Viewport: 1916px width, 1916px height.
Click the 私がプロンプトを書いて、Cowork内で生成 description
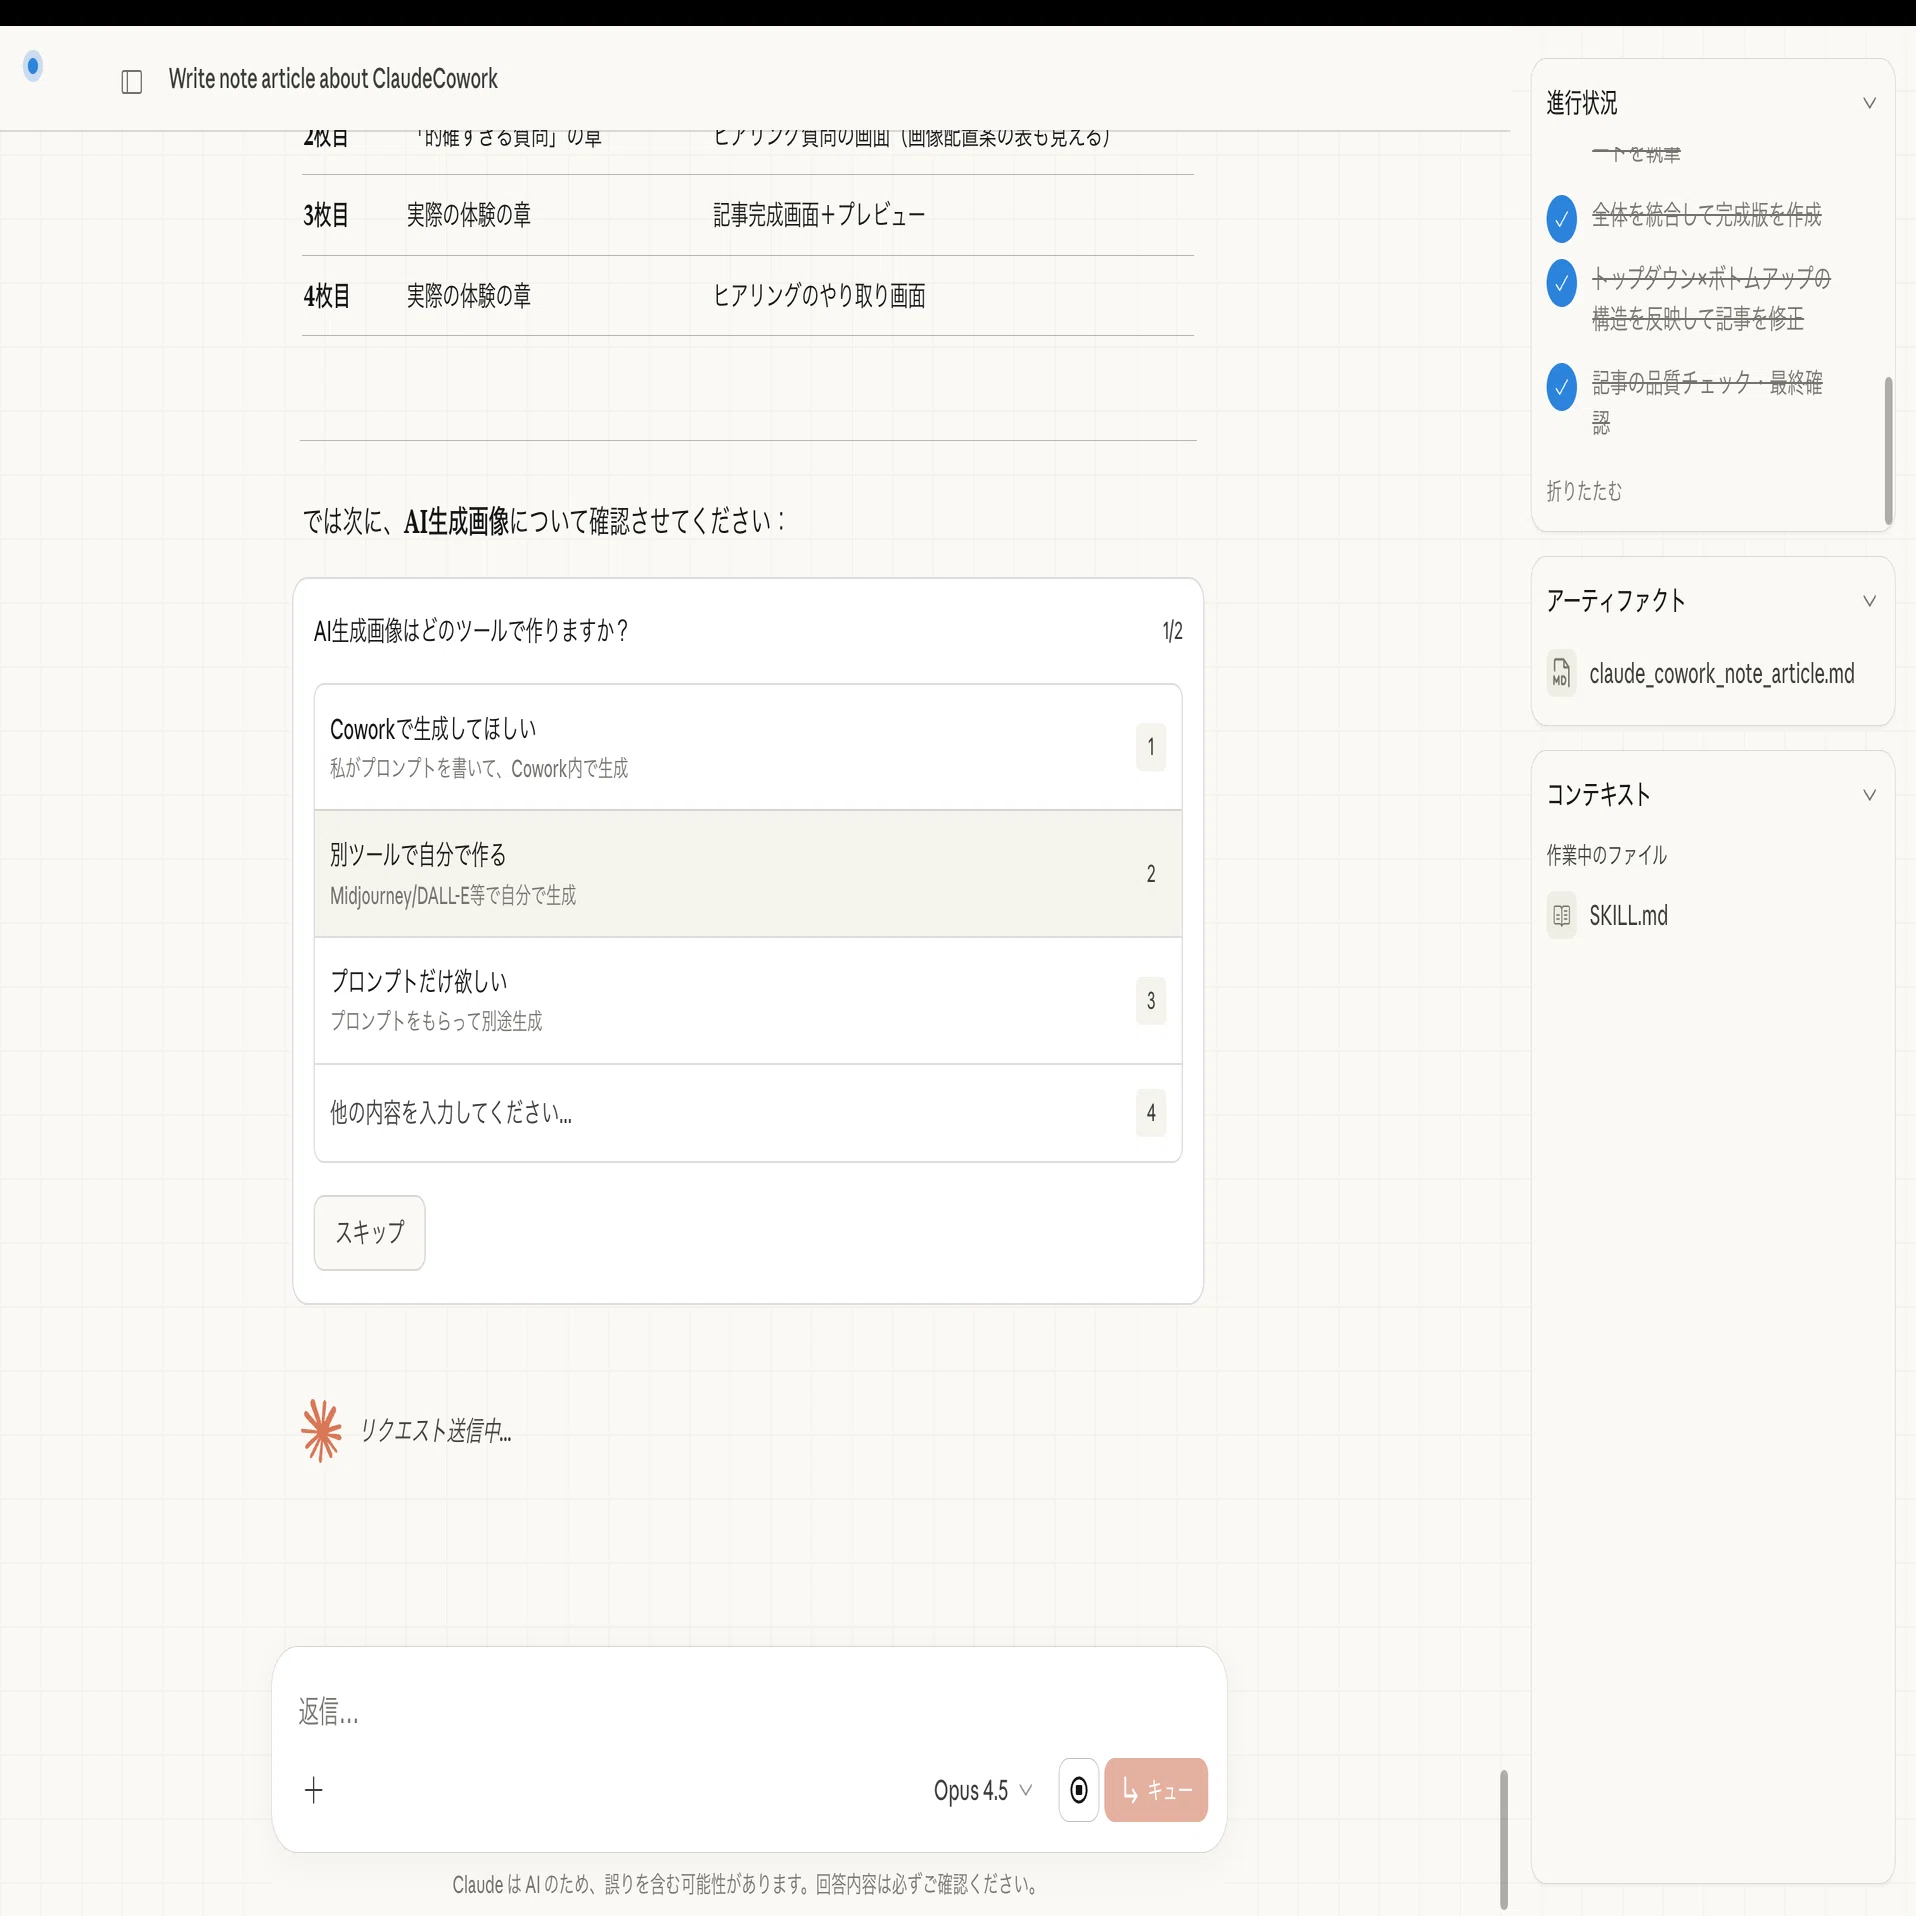[x=479, y=768]
